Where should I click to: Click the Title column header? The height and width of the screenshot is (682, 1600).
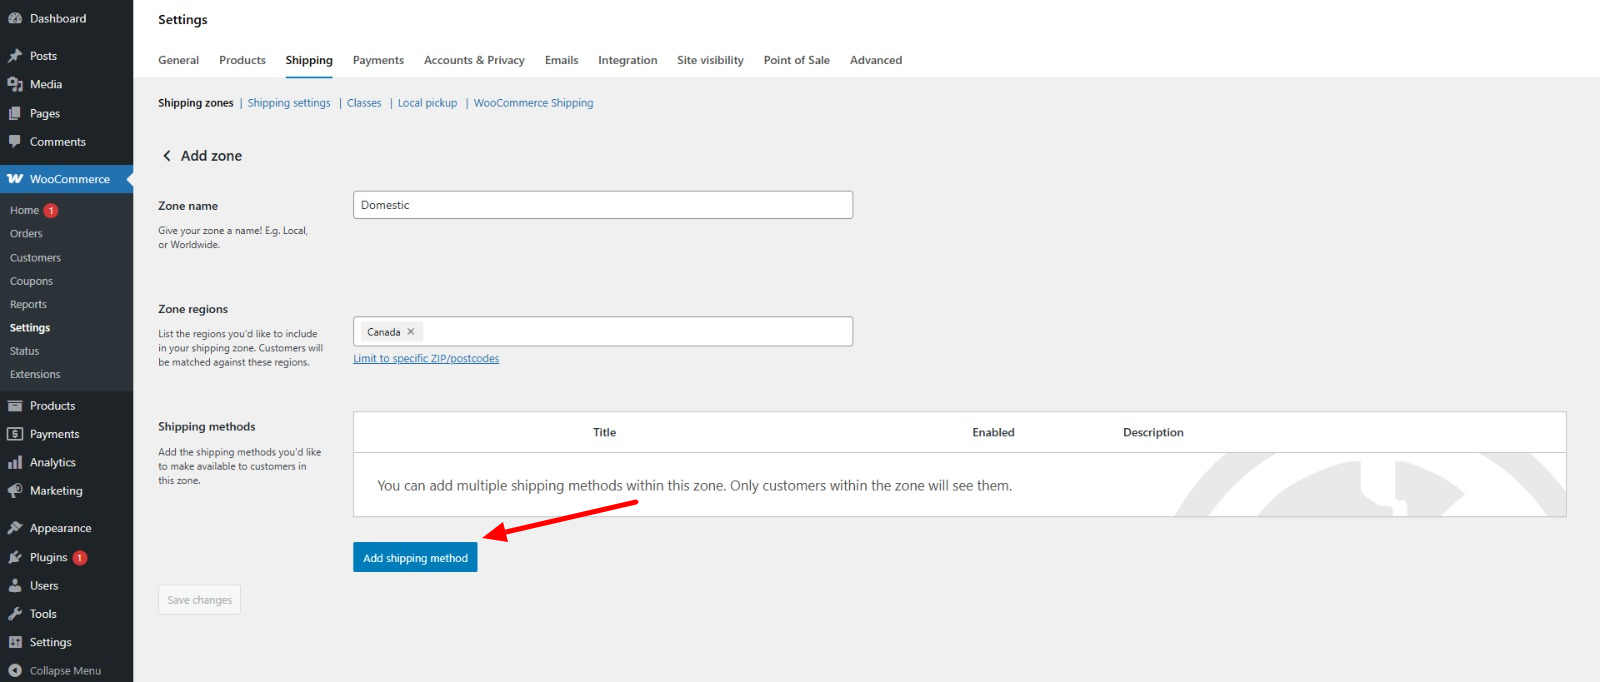pyautogui.click(x=604, y=433)
